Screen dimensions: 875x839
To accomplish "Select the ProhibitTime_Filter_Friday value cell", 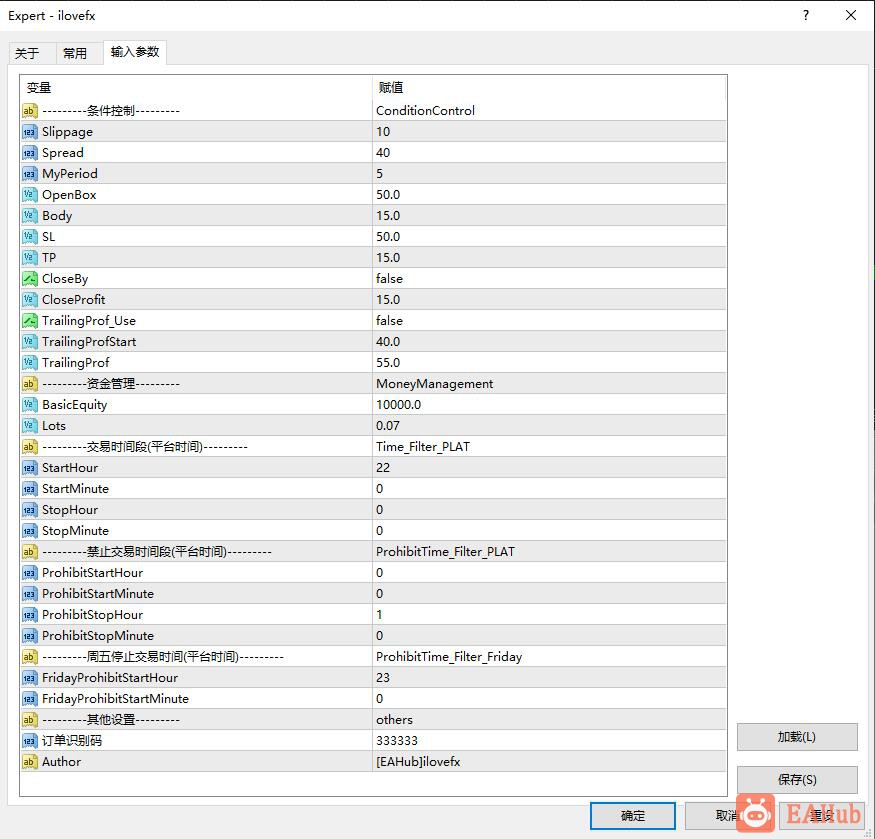I will coord(549,656).
